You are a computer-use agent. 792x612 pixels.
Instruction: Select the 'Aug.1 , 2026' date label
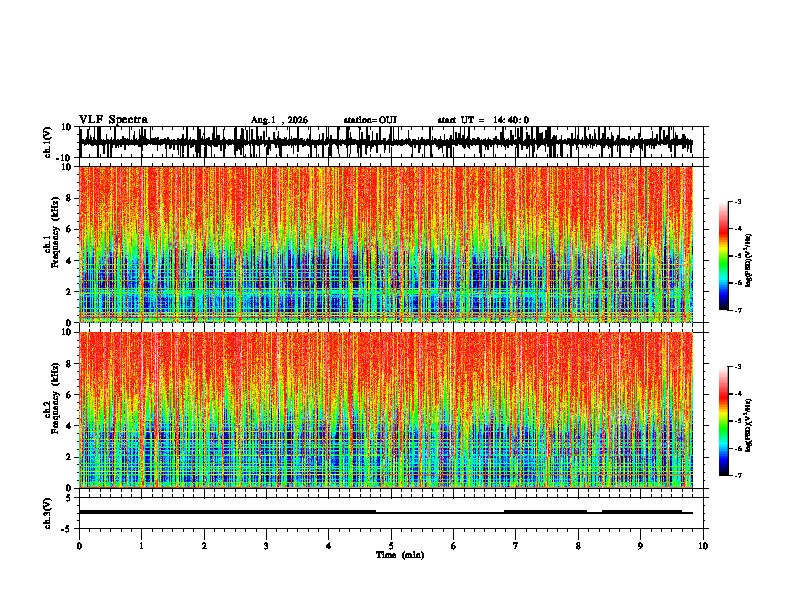click(x=279, y=120)
